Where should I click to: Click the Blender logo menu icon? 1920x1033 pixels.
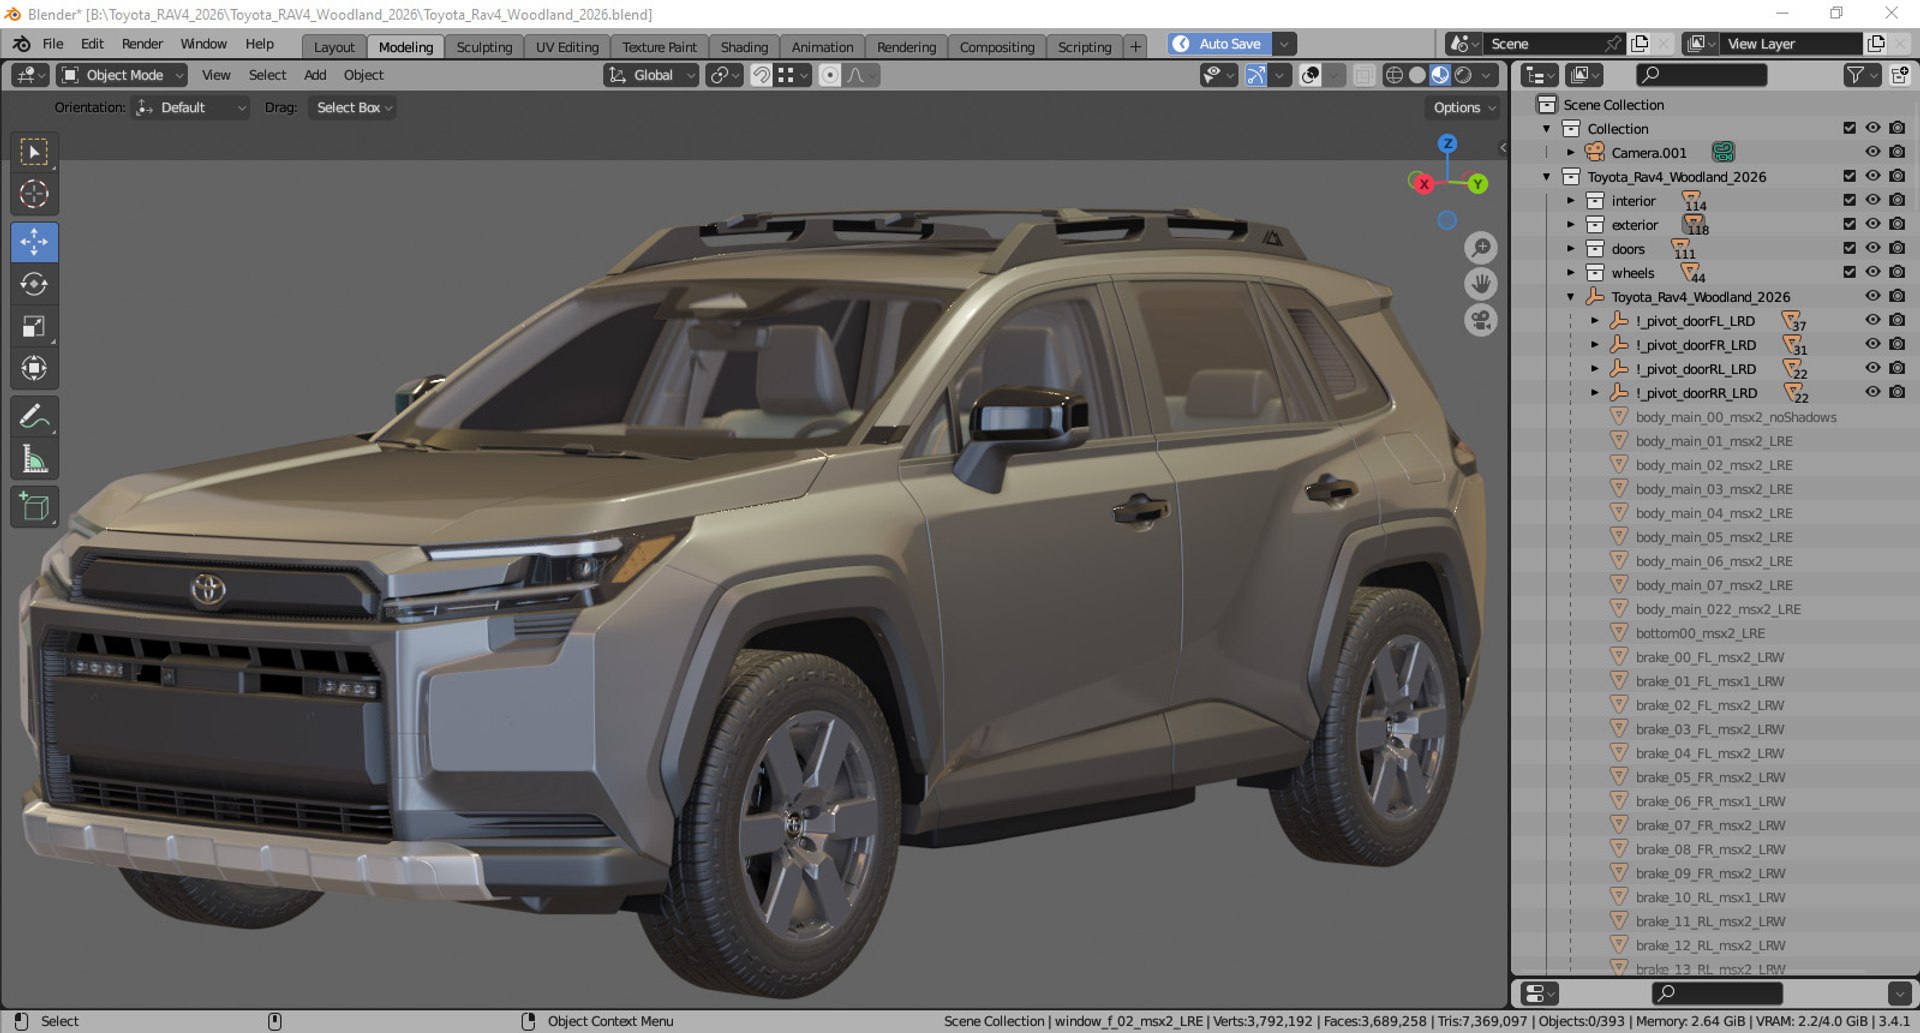tap(21, 44)
